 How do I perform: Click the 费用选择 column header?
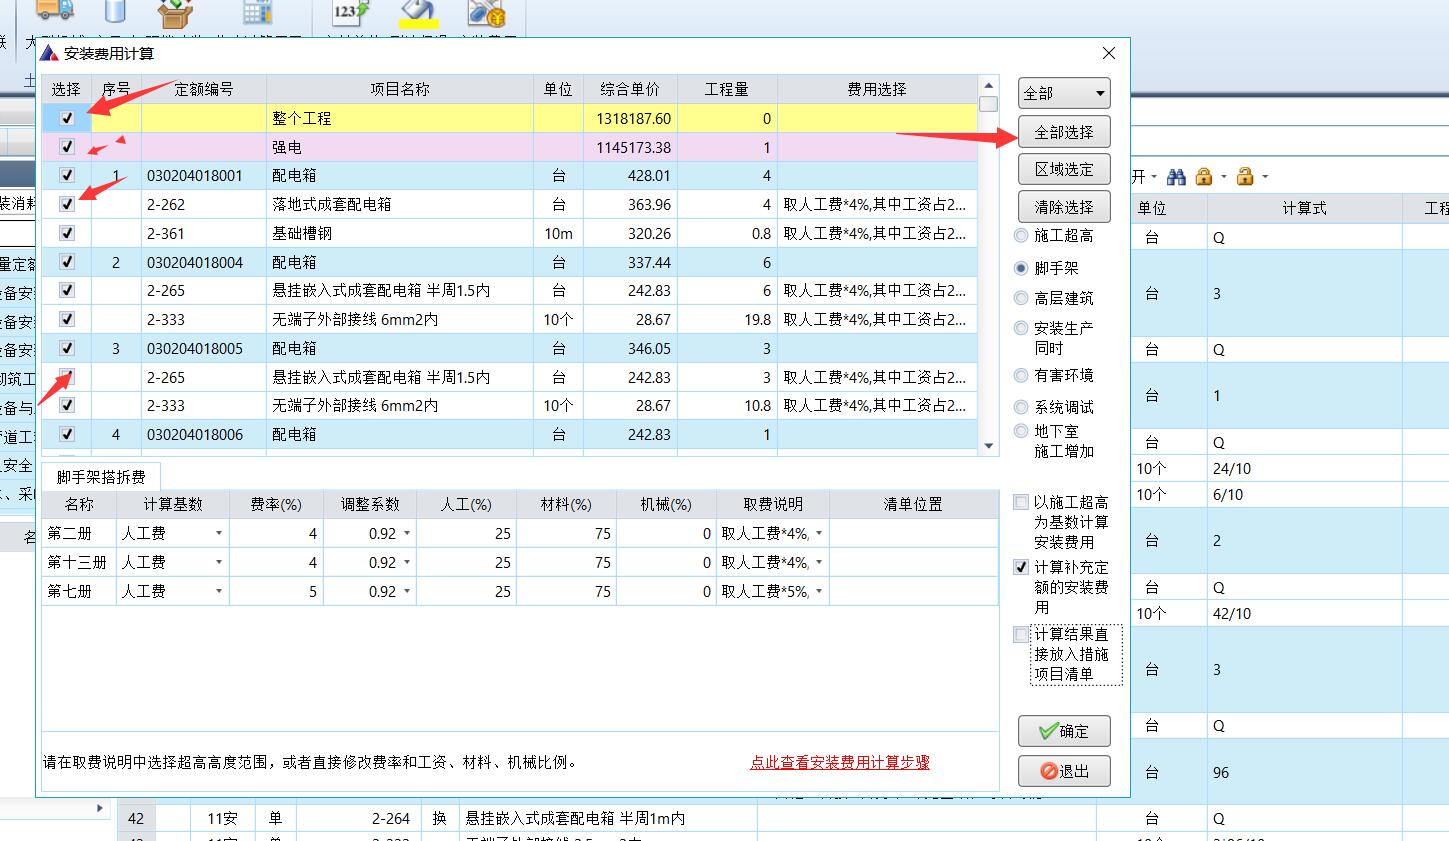(877, 89)
